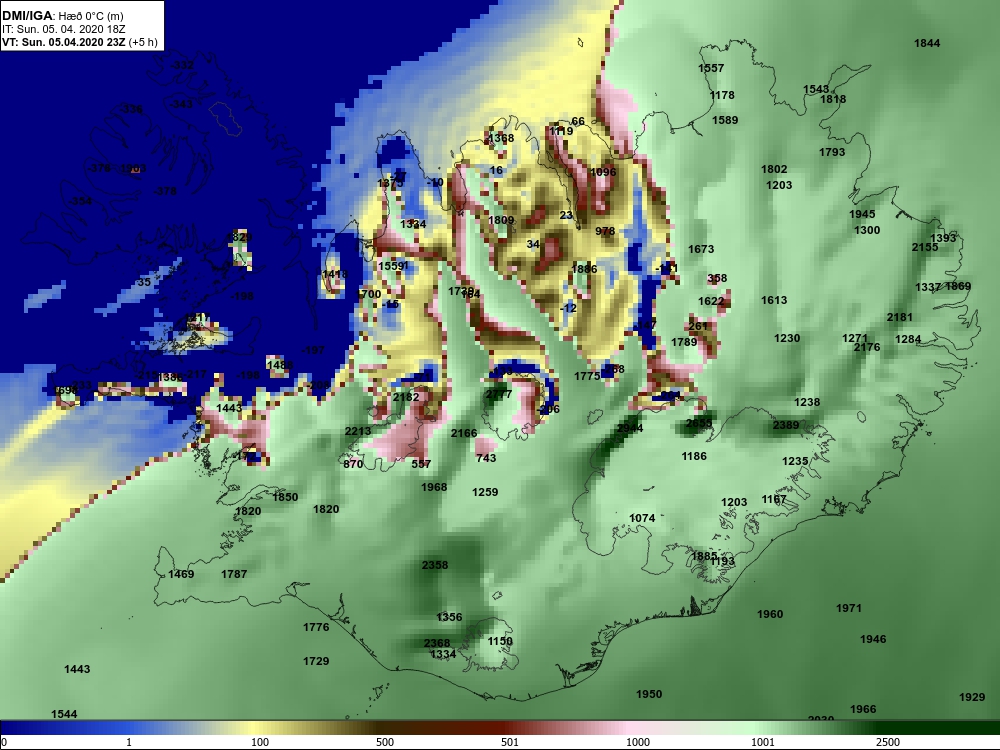The height and width of the screenshot is (750, 1000).
Task: Click the DMI/IGA Hæð 0°C title text
Action: (x=62, y=16)
